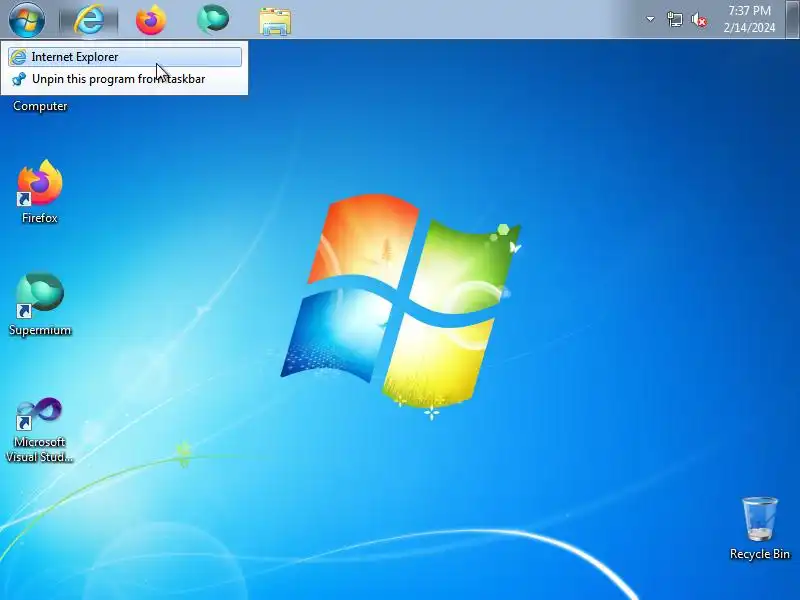Open Windows Explorer from the taskbar

click(275, 21)
